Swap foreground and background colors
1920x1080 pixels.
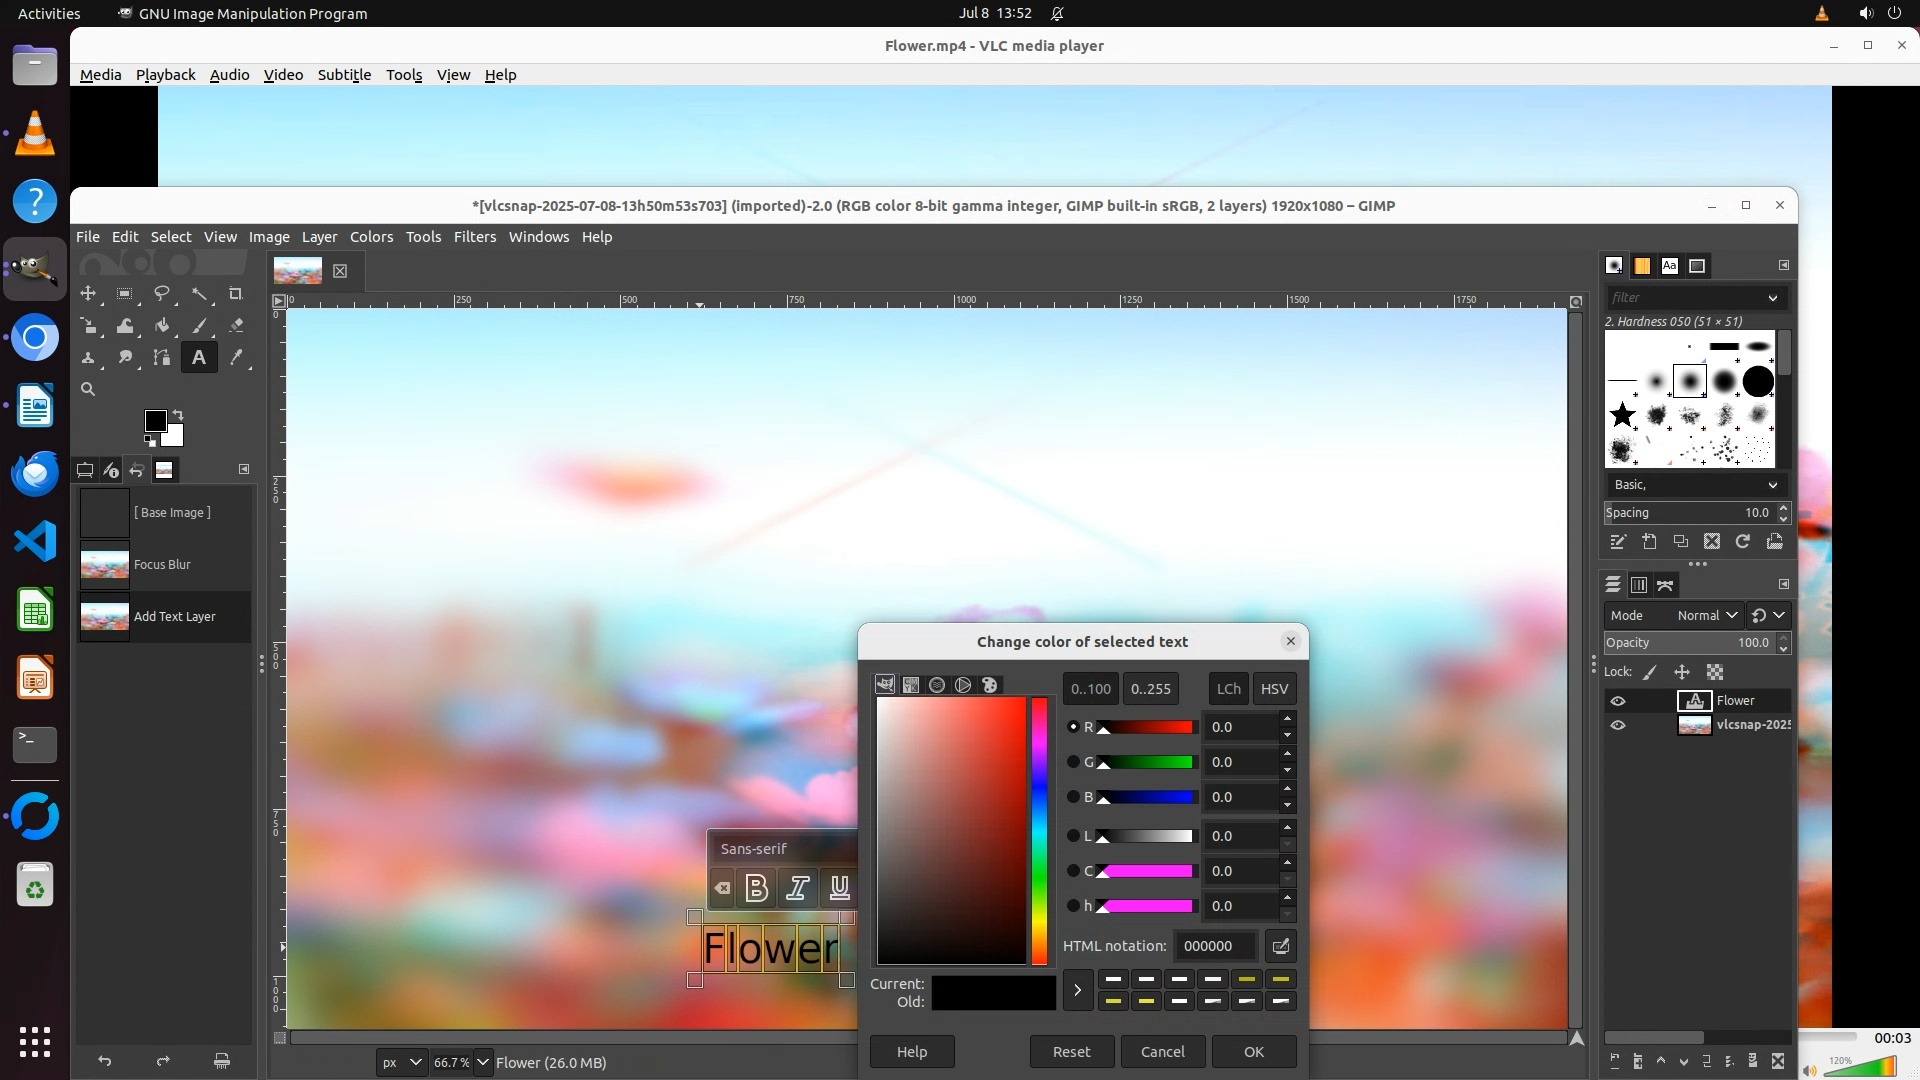[178, 414]
